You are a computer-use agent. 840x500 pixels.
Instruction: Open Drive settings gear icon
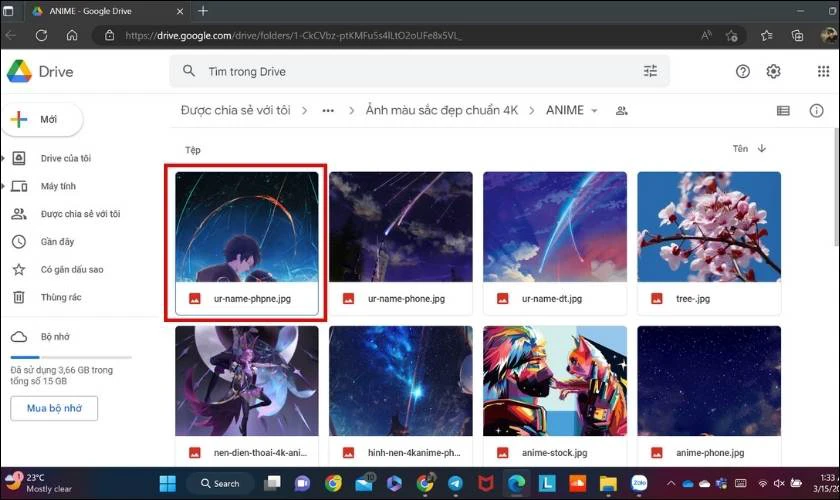pos(773,71)
